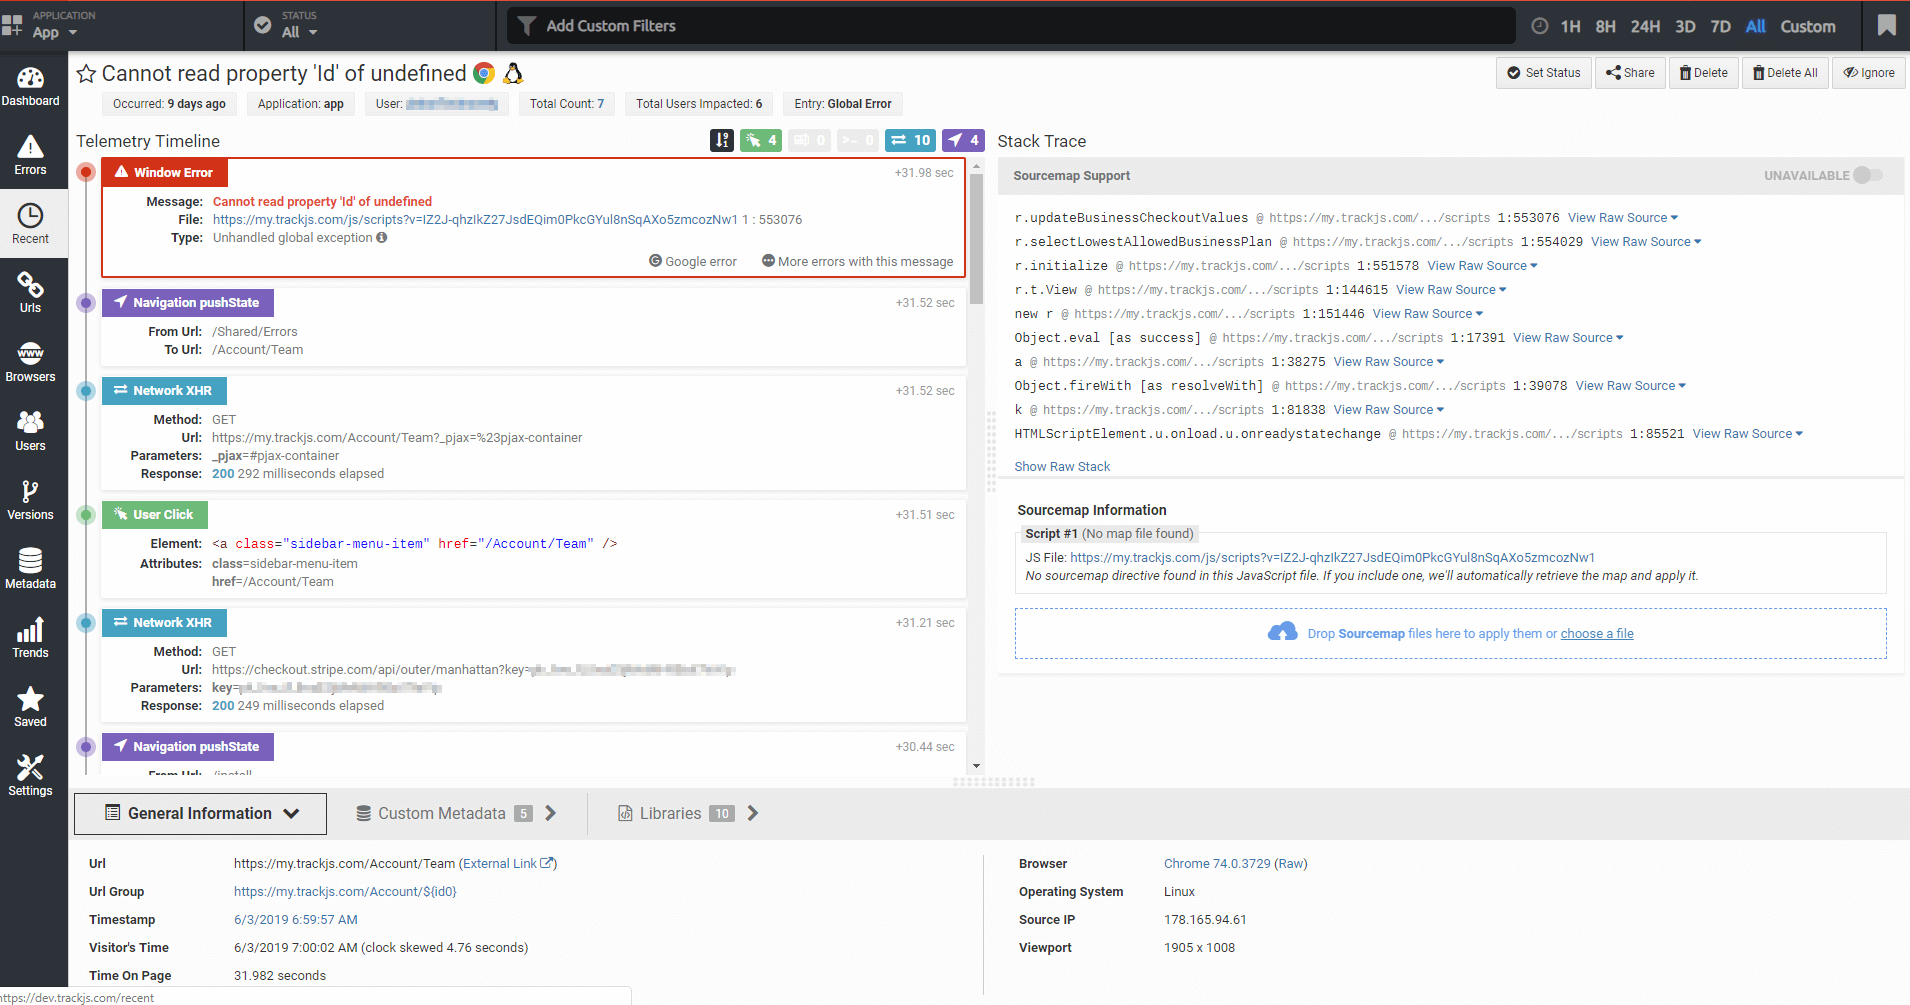Open the Dashboard sidebar icon

30,86
